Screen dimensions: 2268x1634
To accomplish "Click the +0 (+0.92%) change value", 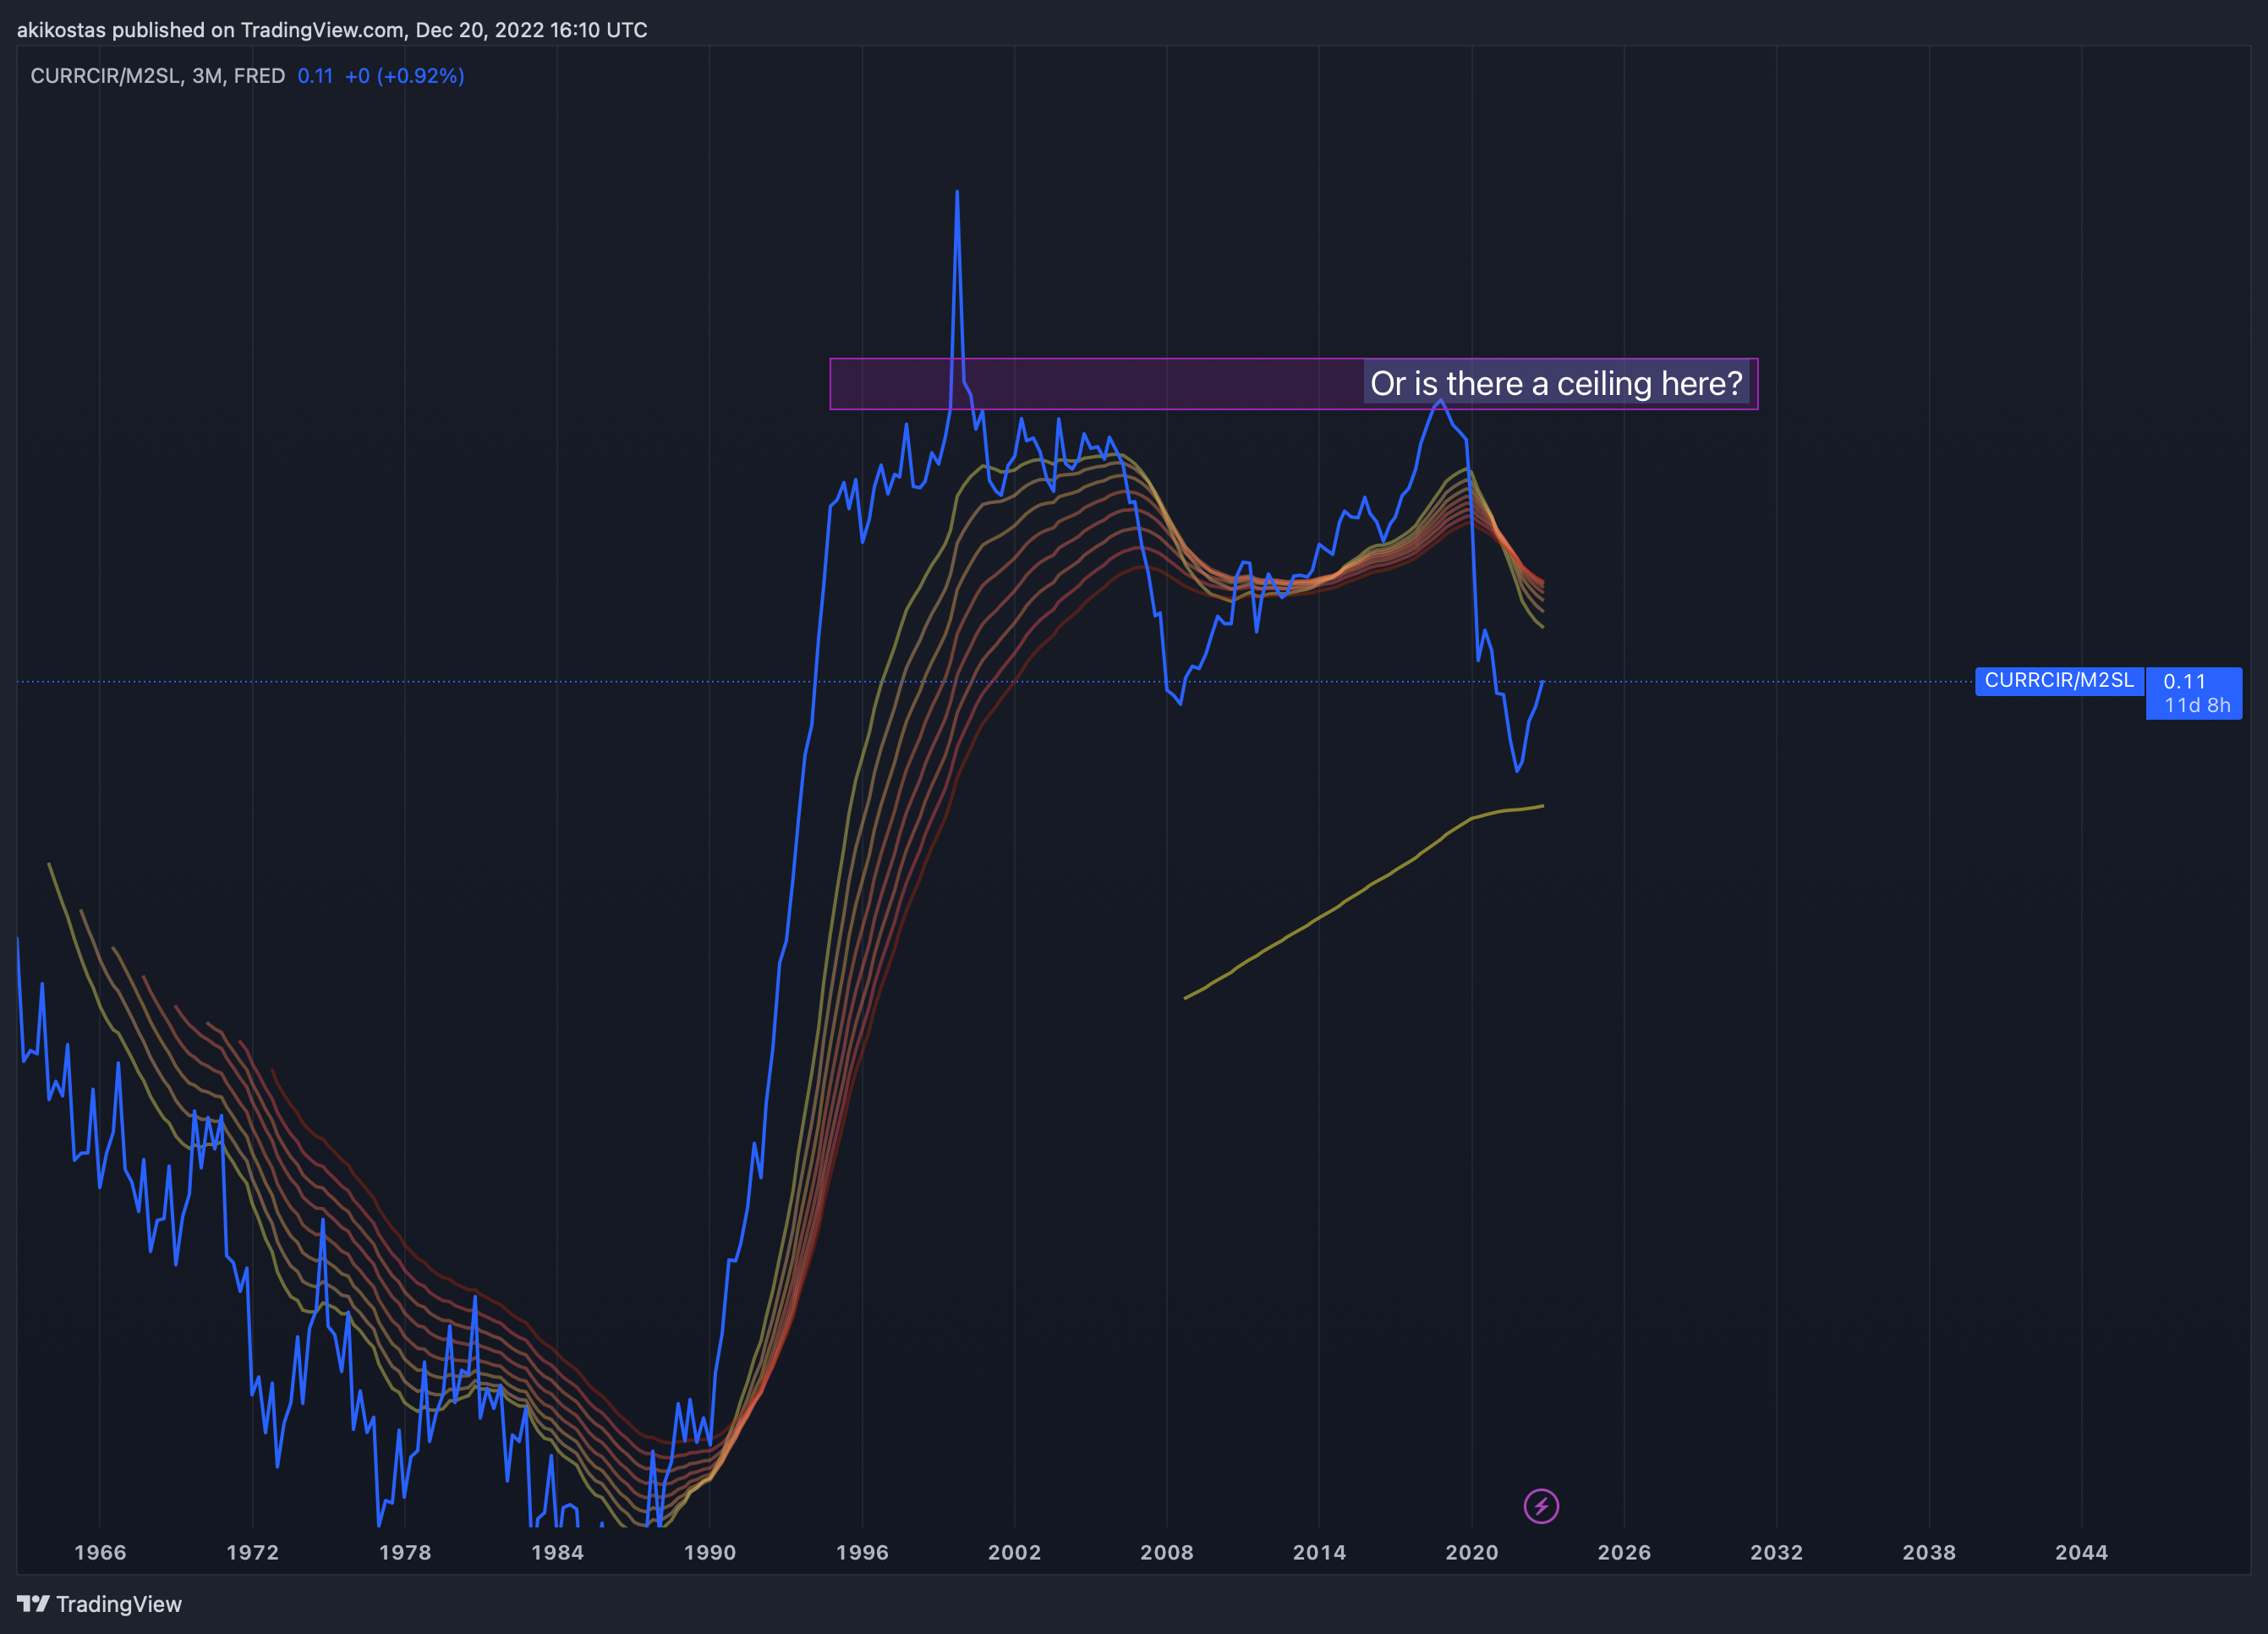I will [404, 76].
